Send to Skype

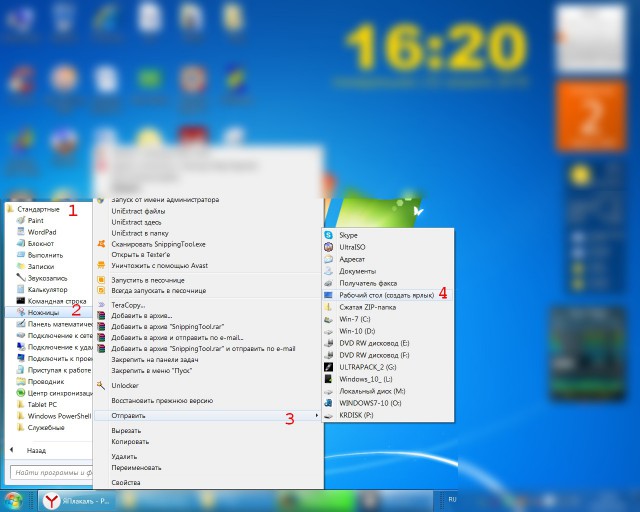(x=348, y=235)
